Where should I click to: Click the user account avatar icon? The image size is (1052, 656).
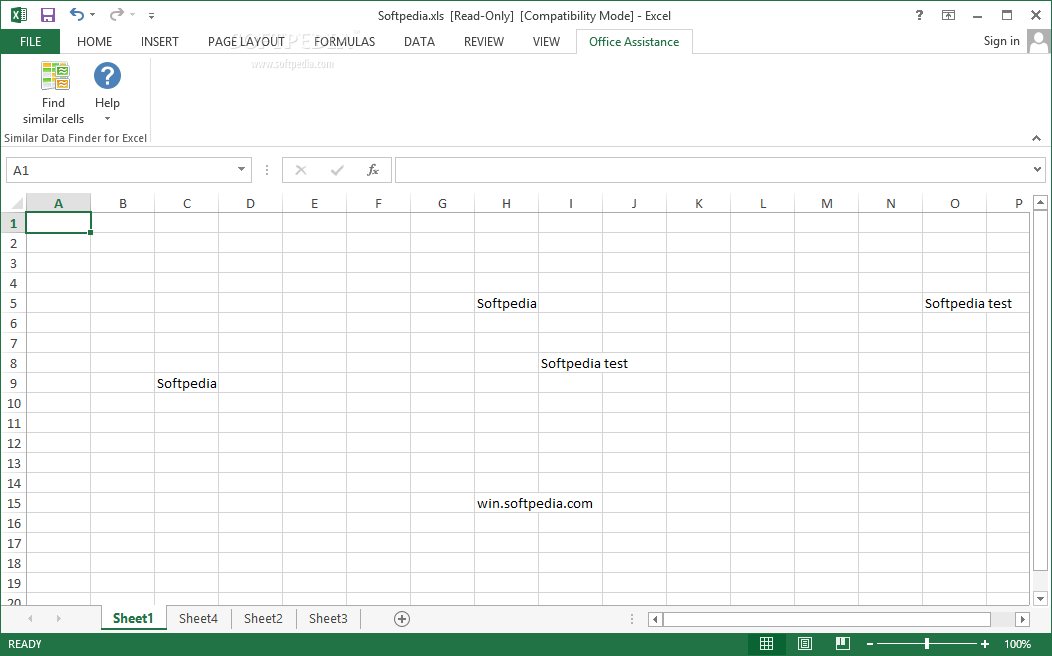tap(1039, 42)
